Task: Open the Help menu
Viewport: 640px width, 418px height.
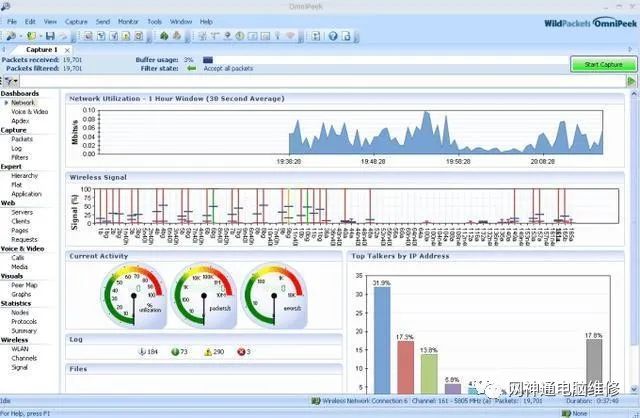Action: 206,22
